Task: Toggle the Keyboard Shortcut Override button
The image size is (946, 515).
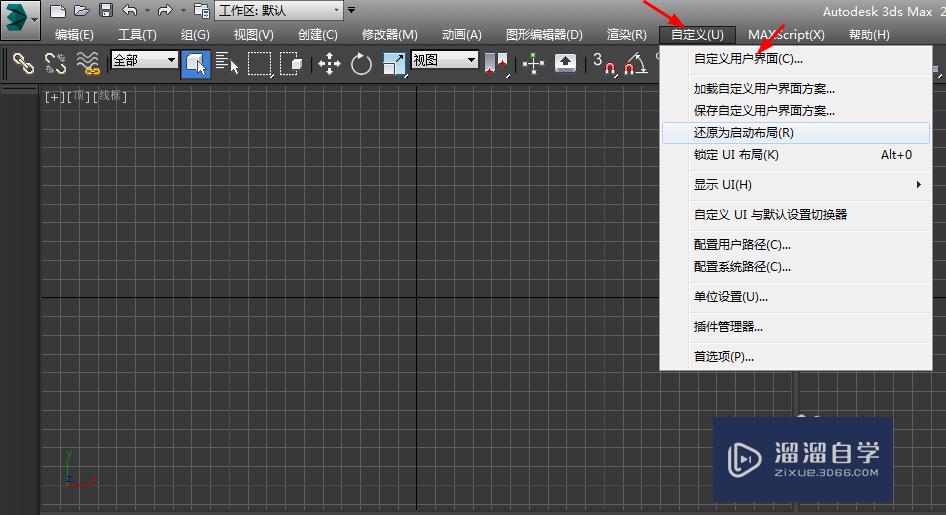Action: [565, 63]
